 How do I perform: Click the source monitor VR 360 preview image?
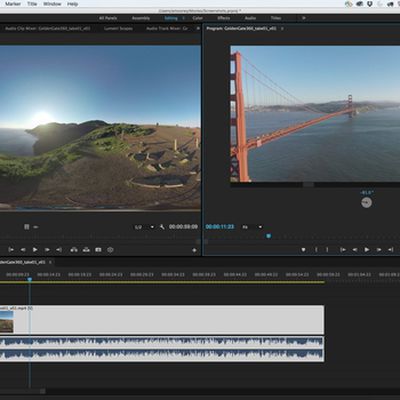point(100,128)
